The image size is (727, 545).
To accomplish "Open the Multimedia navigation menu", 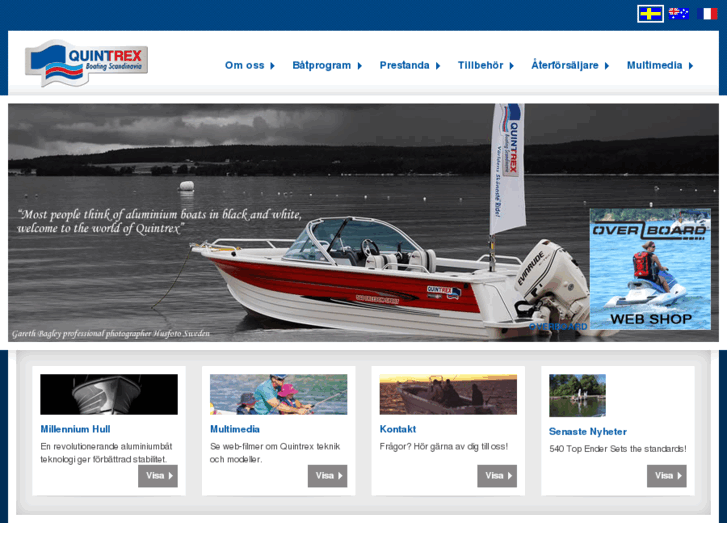I will point(654,65).
